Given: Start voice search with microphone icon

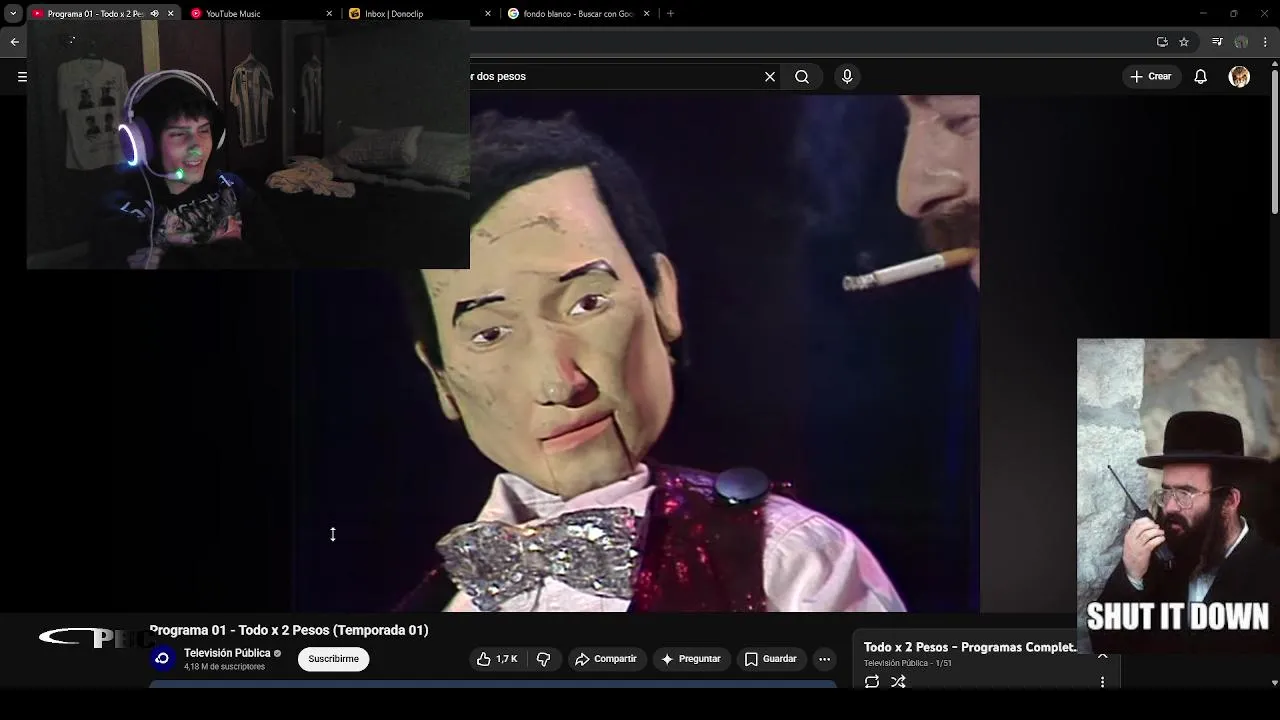Looking at the screenshot, I should pos(847,76).
